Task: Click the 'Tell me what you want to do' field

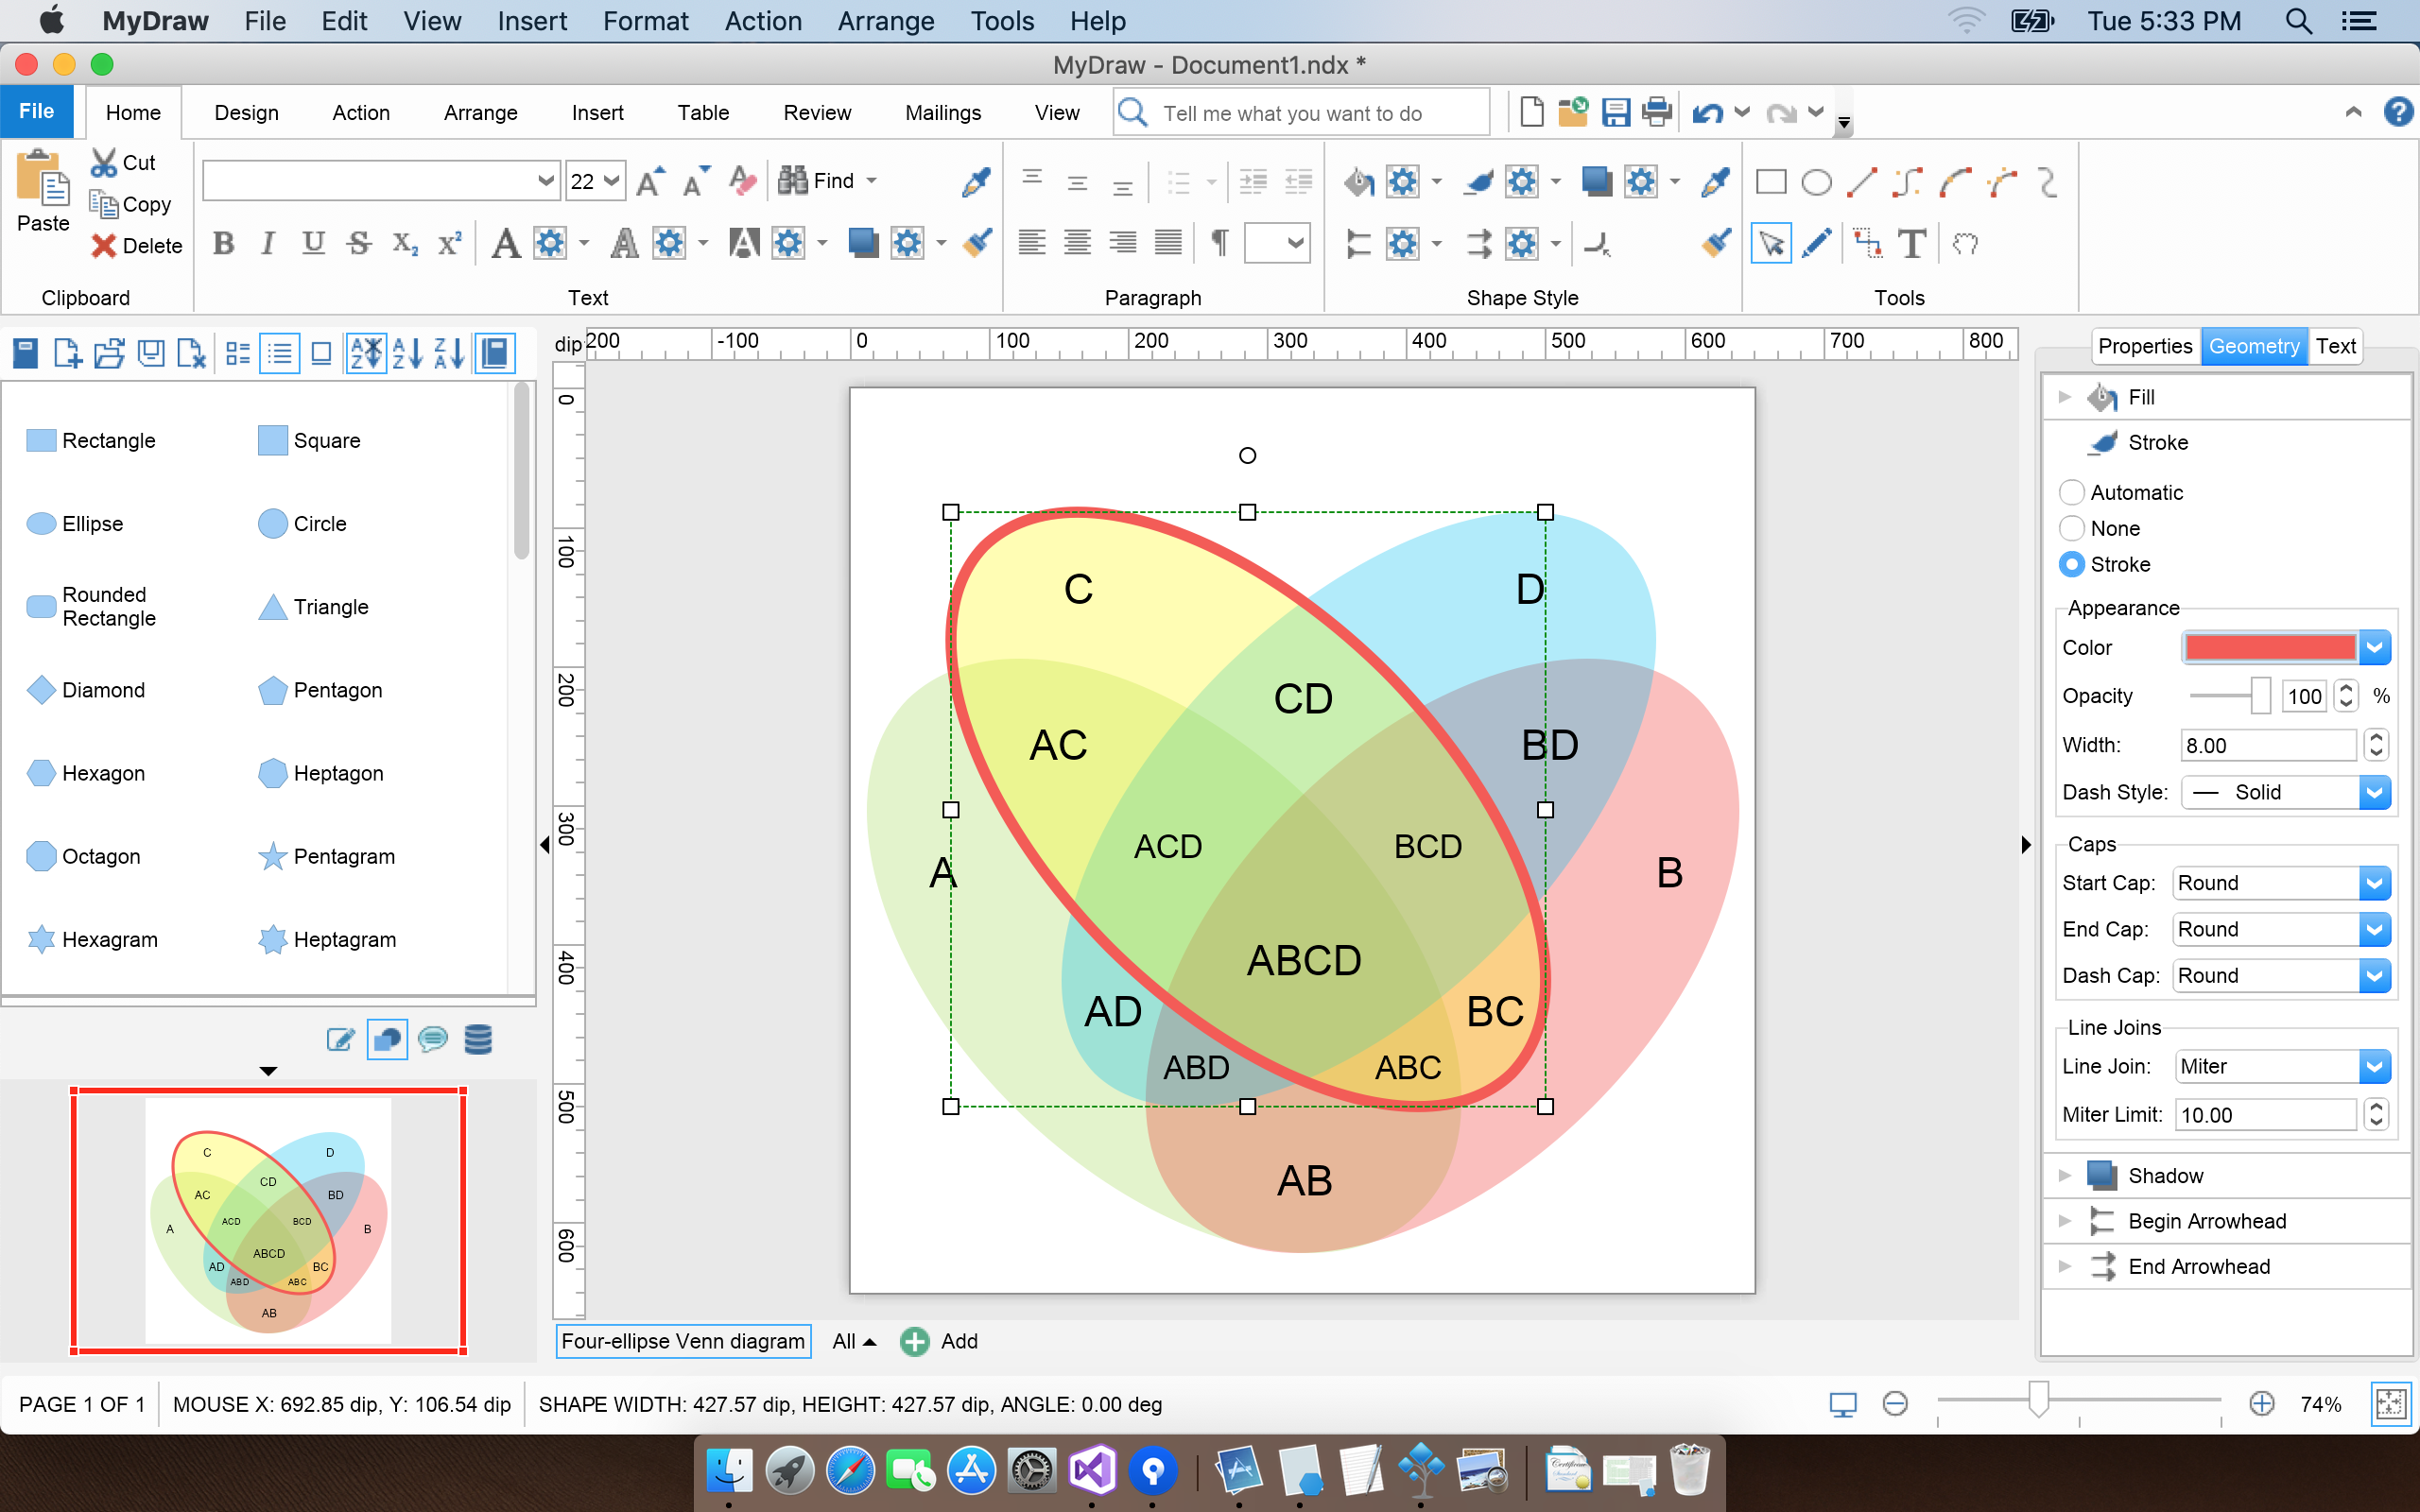Action: (1300, 112)
